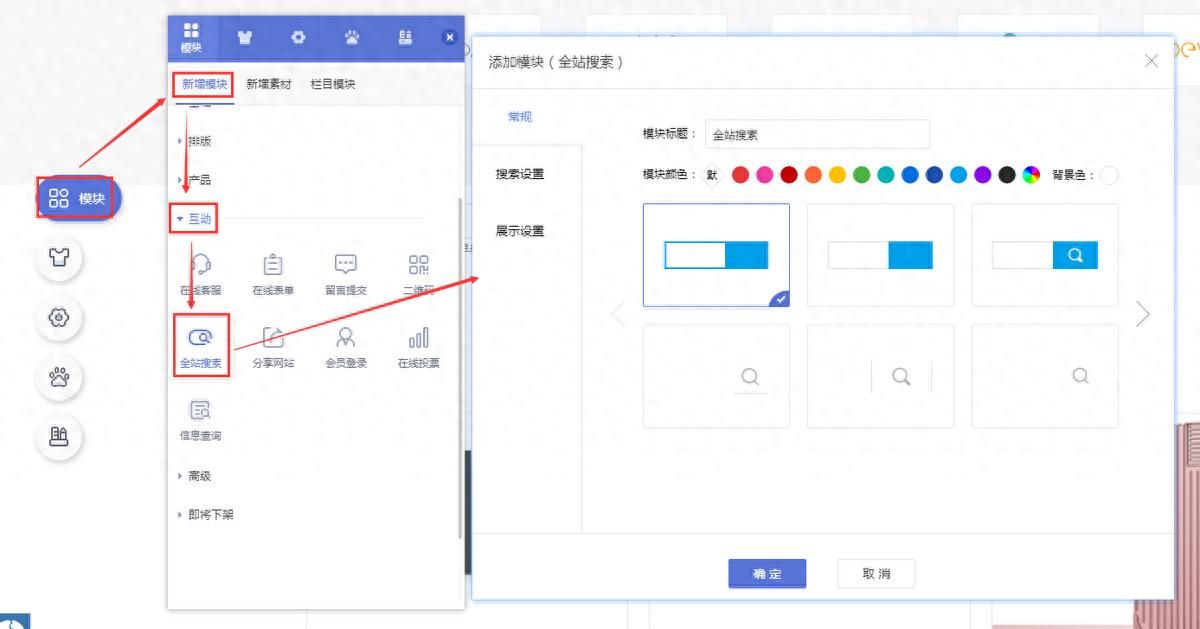This screenshot has height=629, width=1200.
Task: Collapse the 互动 category
Action: coord(199,219)
